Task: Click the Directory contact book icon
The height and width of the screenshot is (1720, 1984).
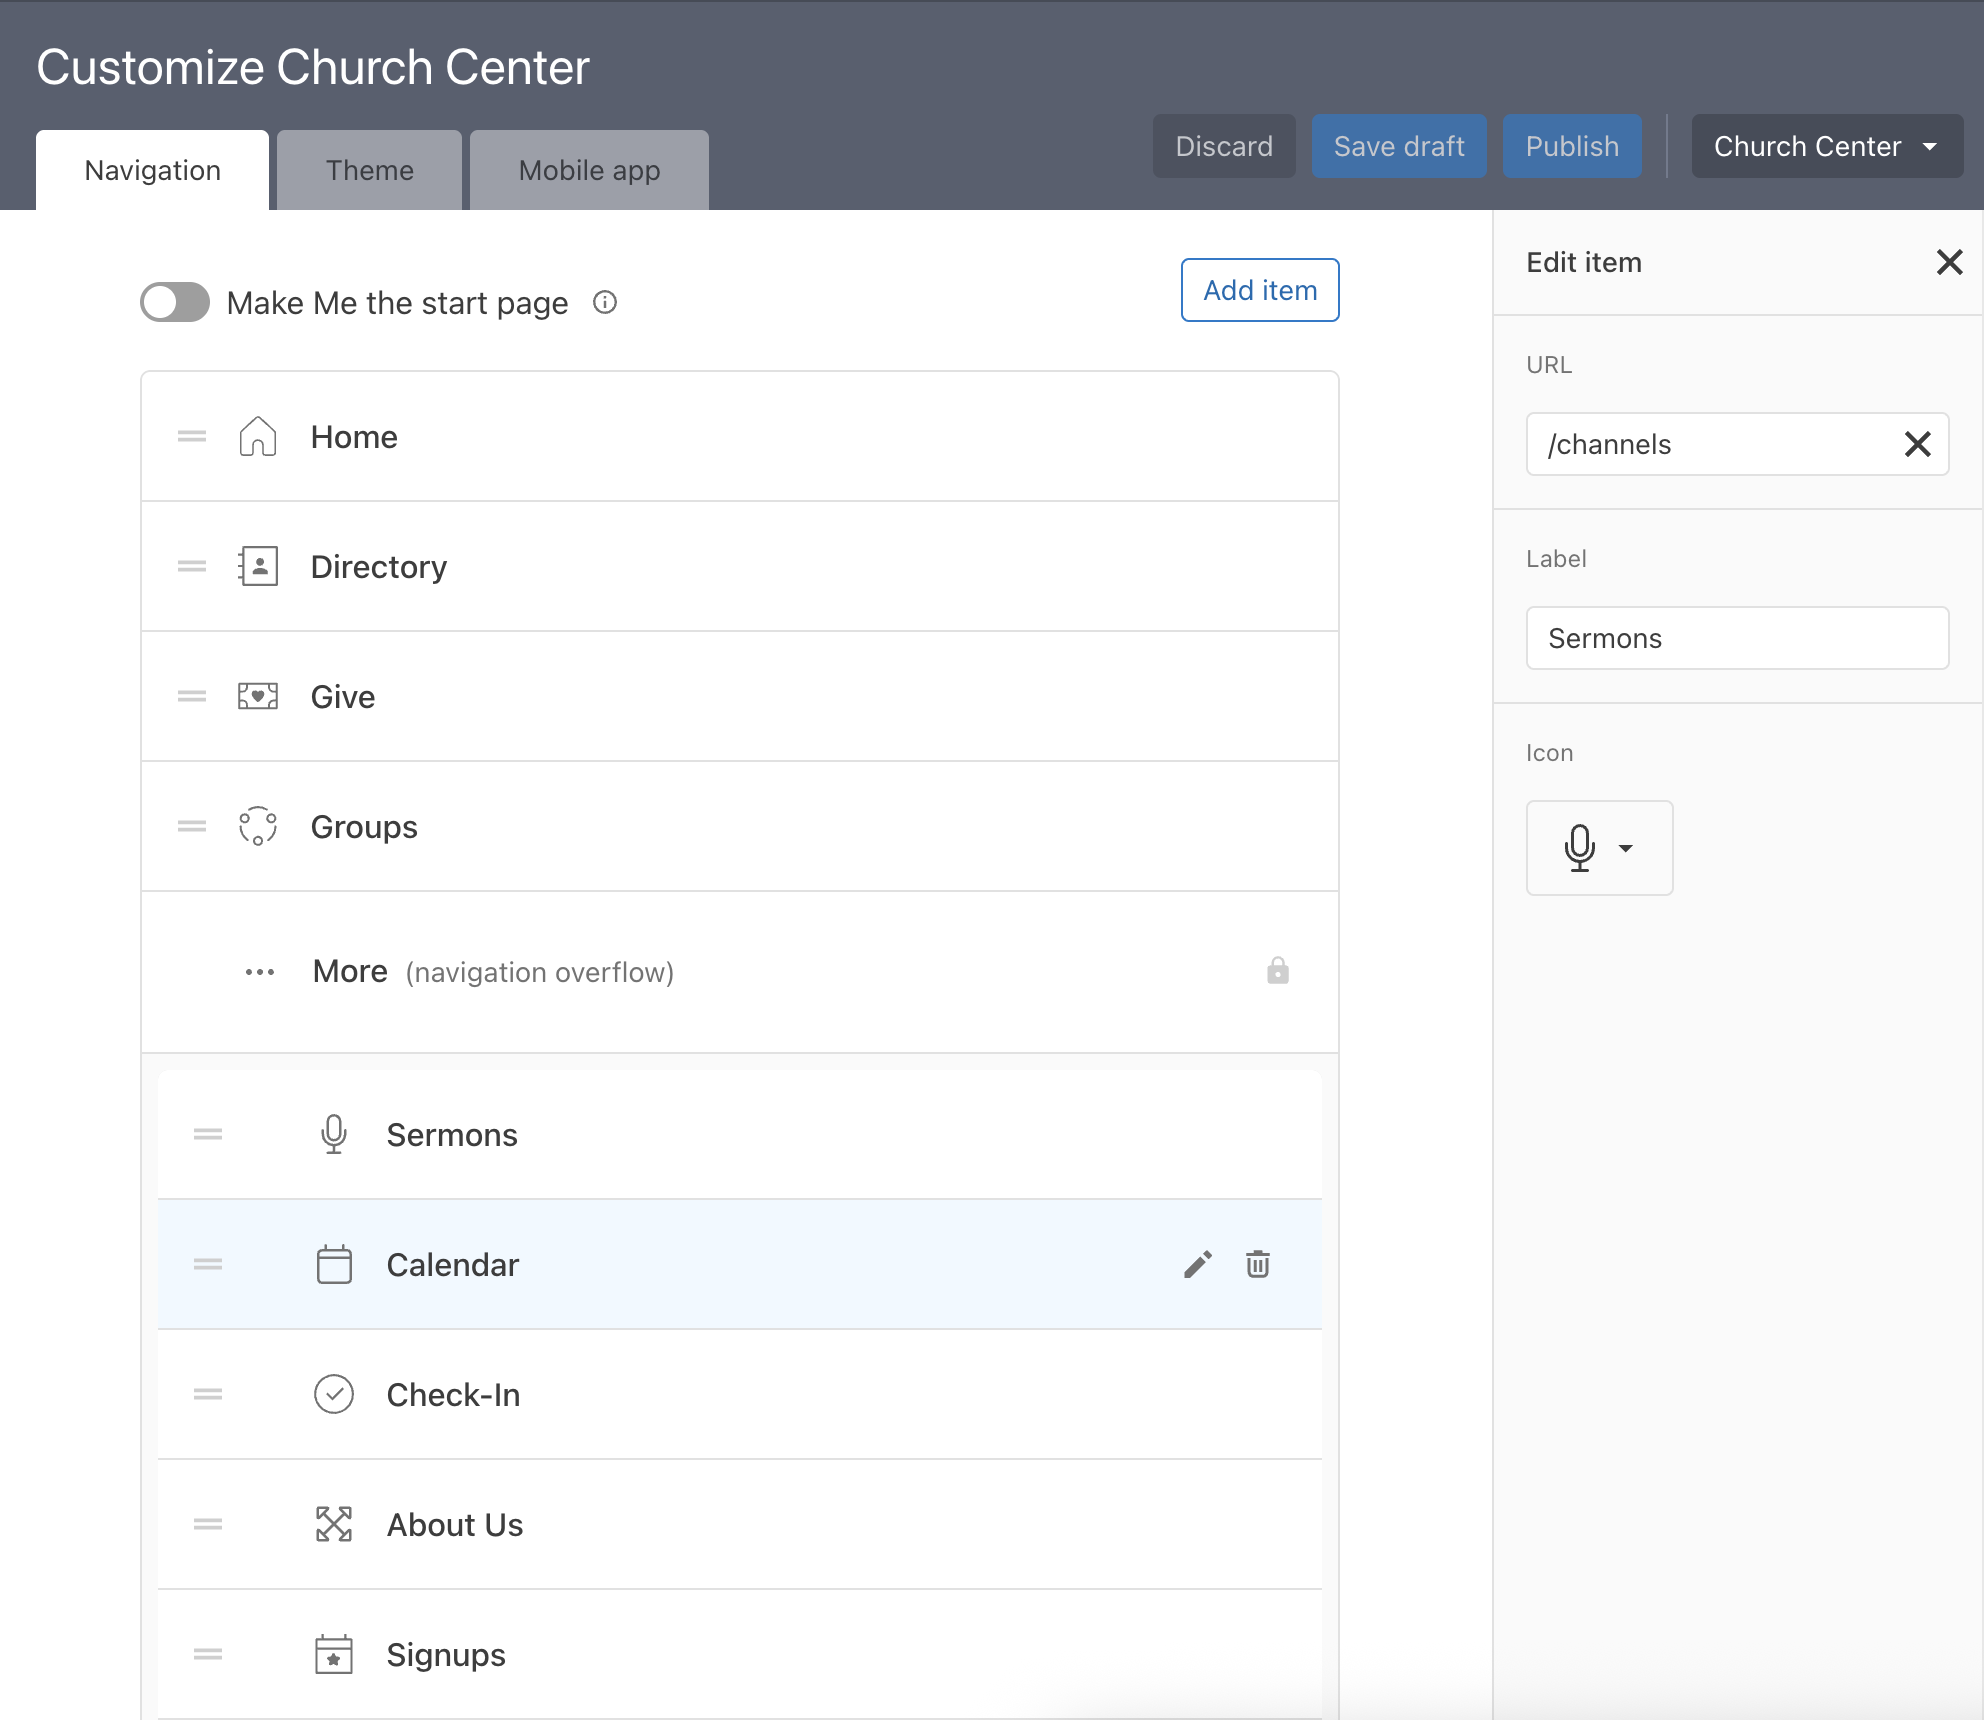Action: point(257,566)
